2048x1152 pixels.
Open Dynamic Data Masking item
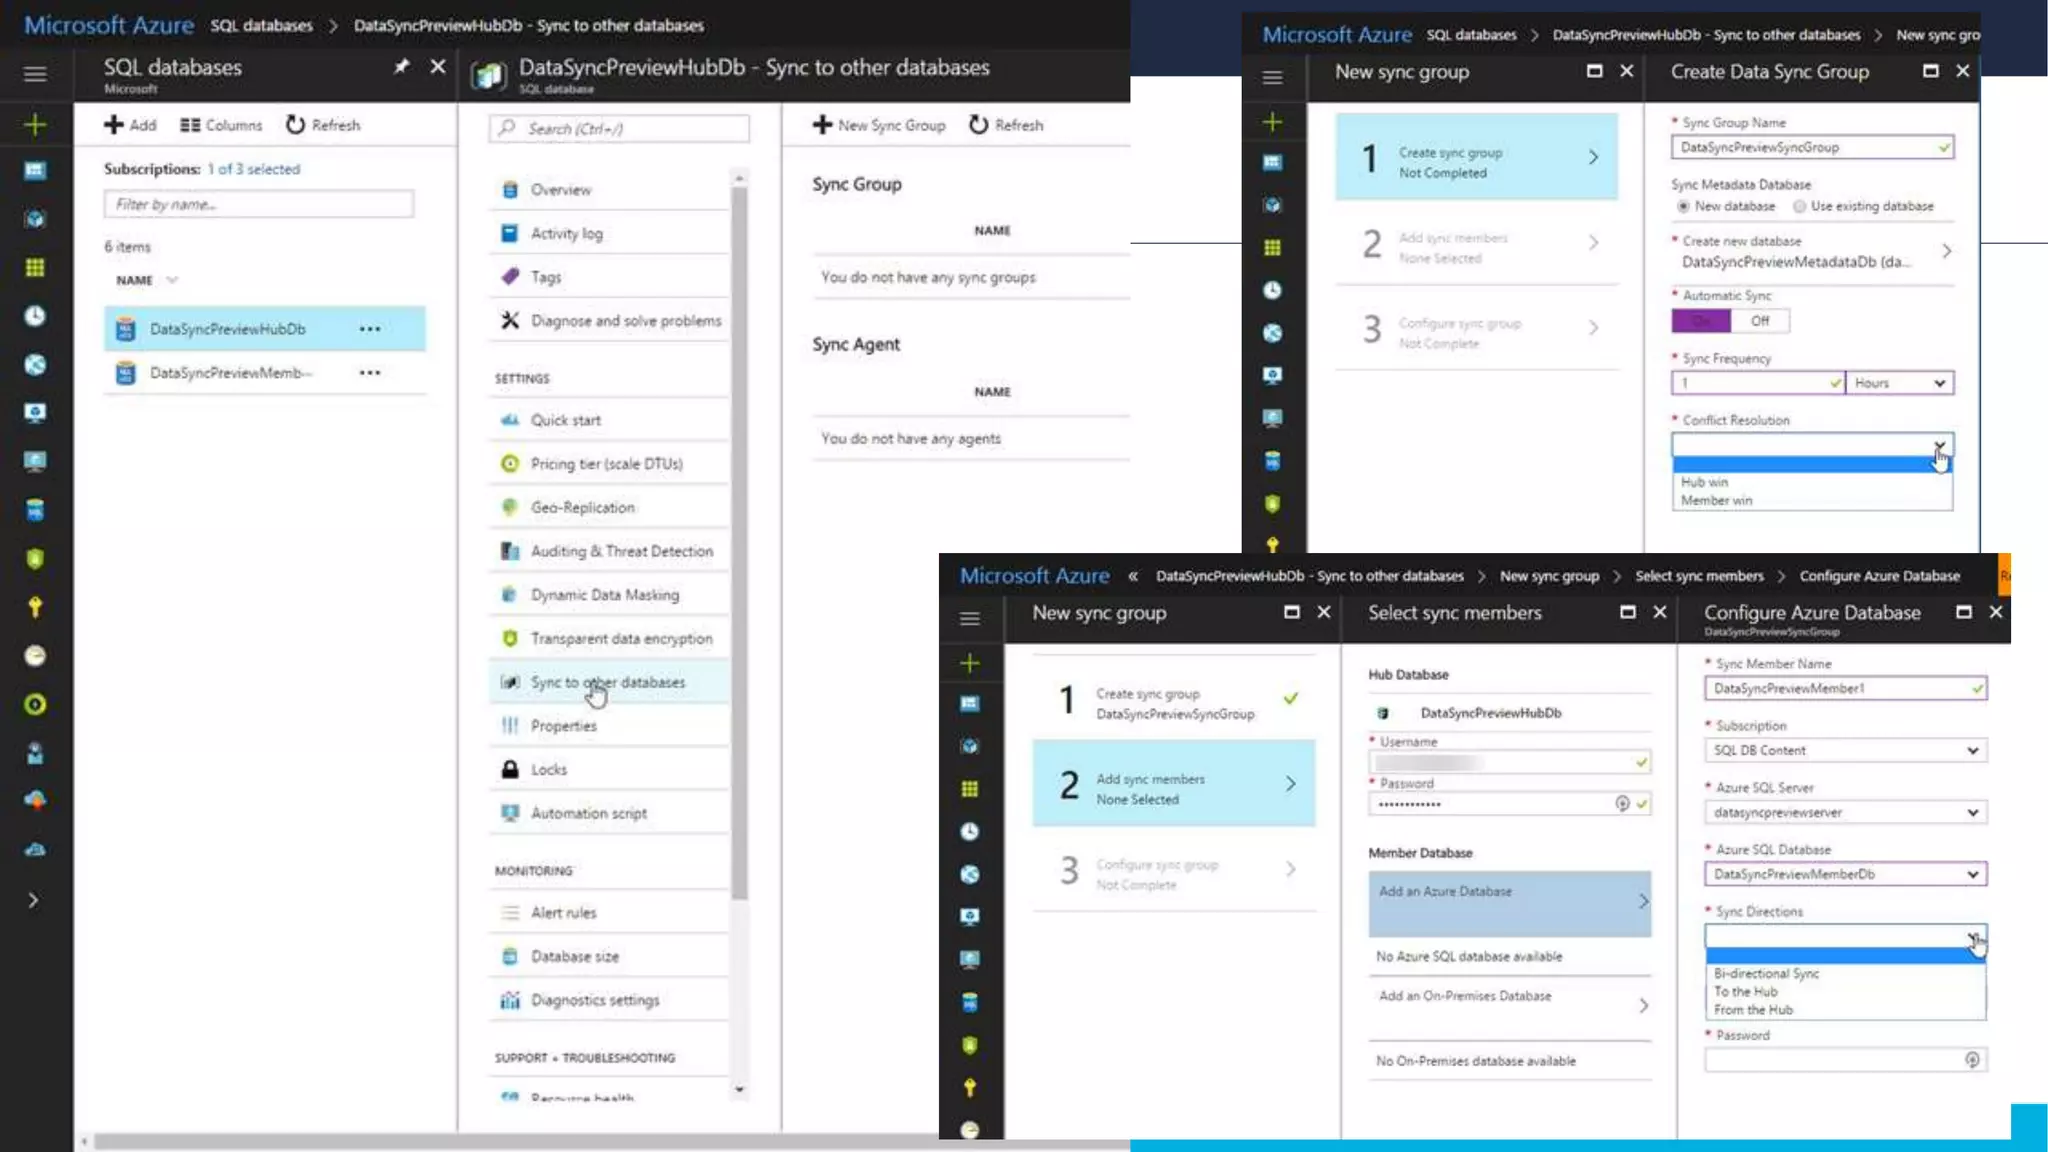pos(609,595)
